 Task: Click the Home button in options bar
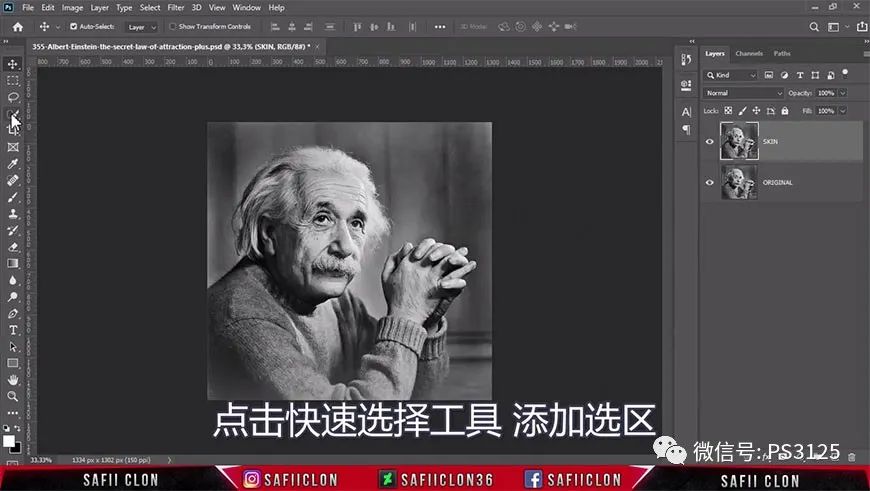pos(18,27)
